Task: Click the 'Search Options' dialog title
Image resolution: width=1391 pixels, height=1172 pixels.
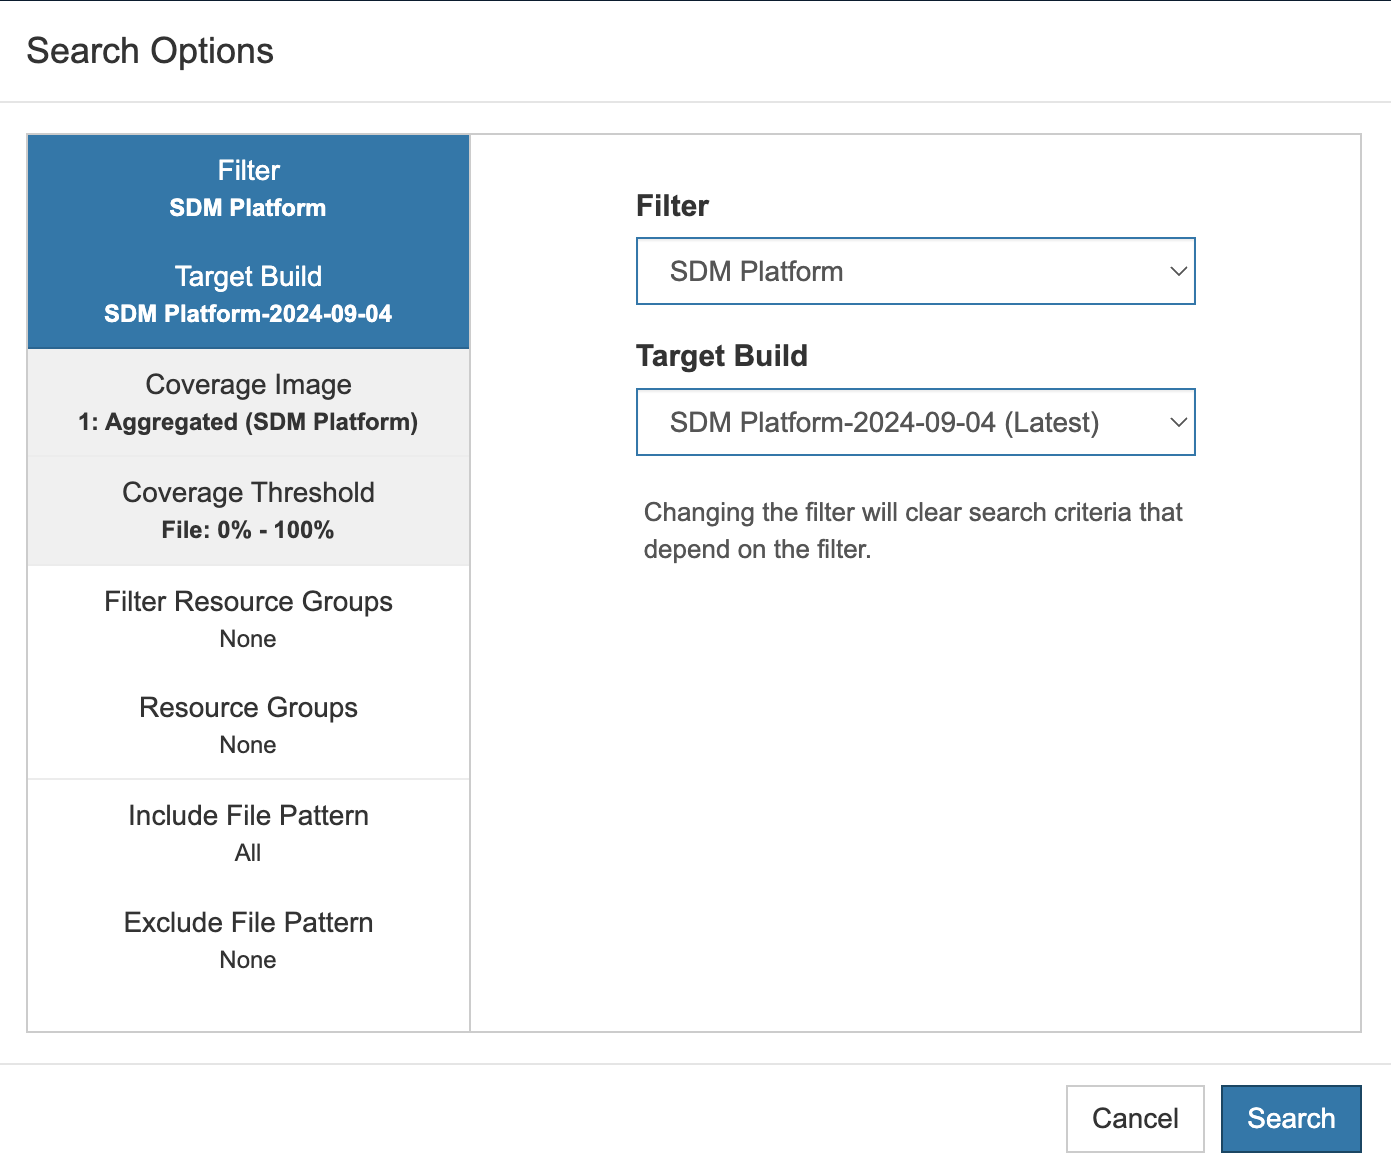Action: point(150,51)
